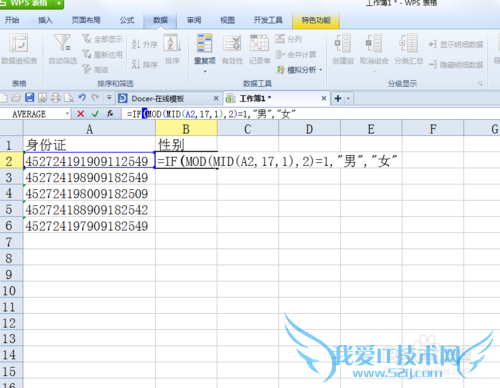Viewport: 500px width, 388px height.
Task: Click 合并计算 consolidate
Action: (296, 54)
